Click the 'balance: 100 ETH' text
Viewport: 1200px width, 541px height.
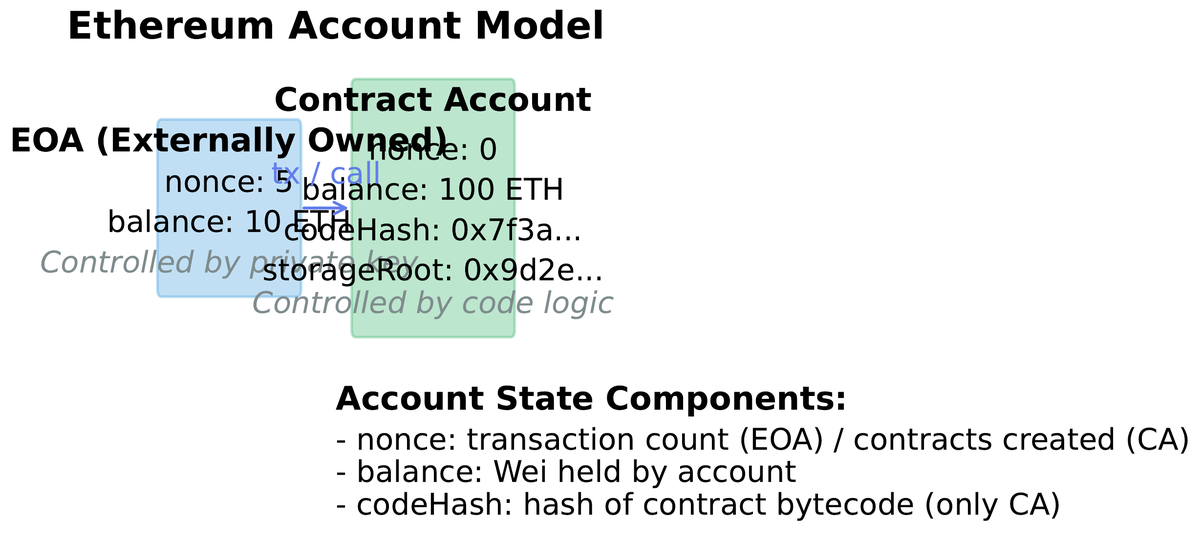point(432,190)
